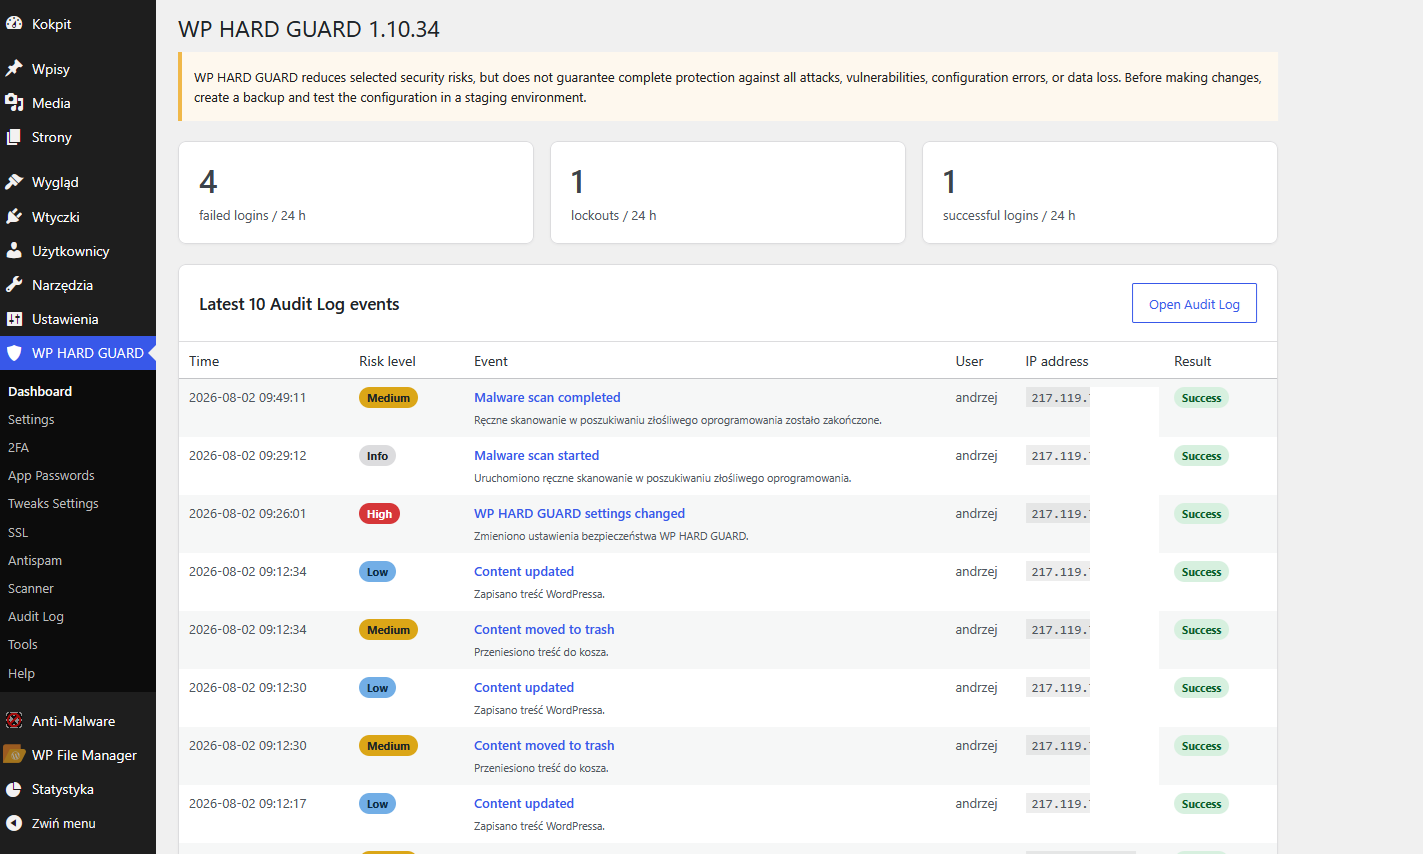Click the timestamp 2026-08-02 09:26:01
The height and width of the screenshot is (854, 1423).
pyautogui.click(x=247, y=513)
